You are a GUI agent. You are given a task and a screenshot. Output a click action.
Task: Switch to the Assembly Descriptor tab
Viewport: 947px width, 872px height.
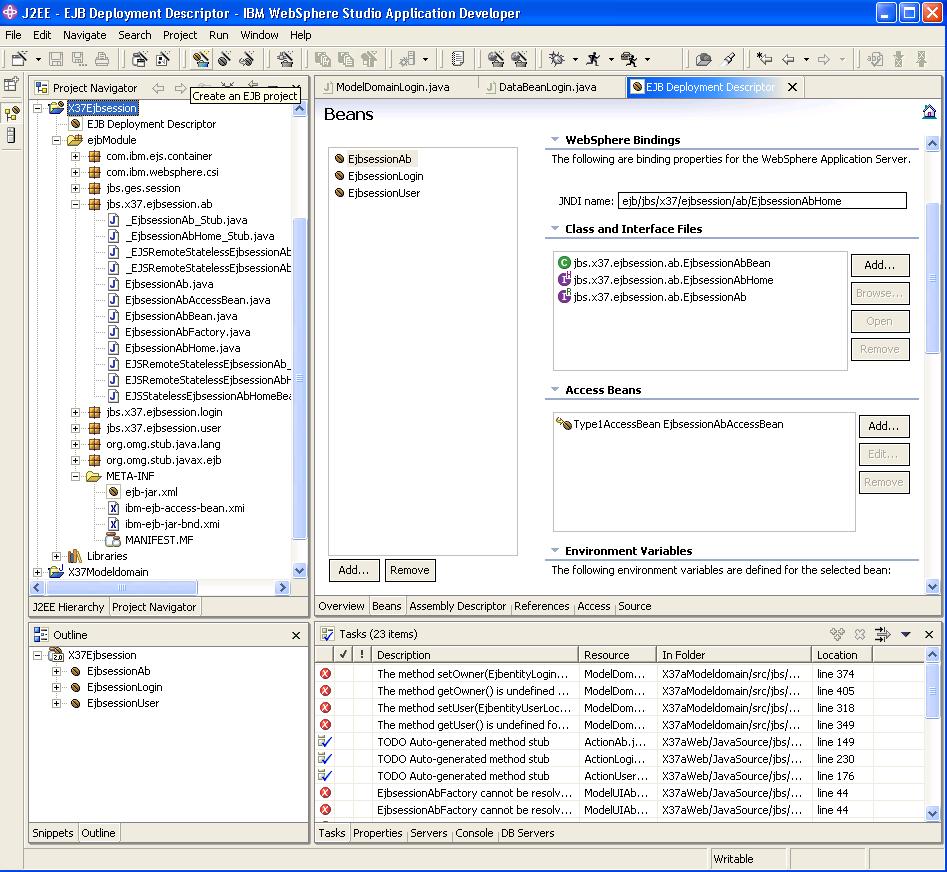(457, 606)
